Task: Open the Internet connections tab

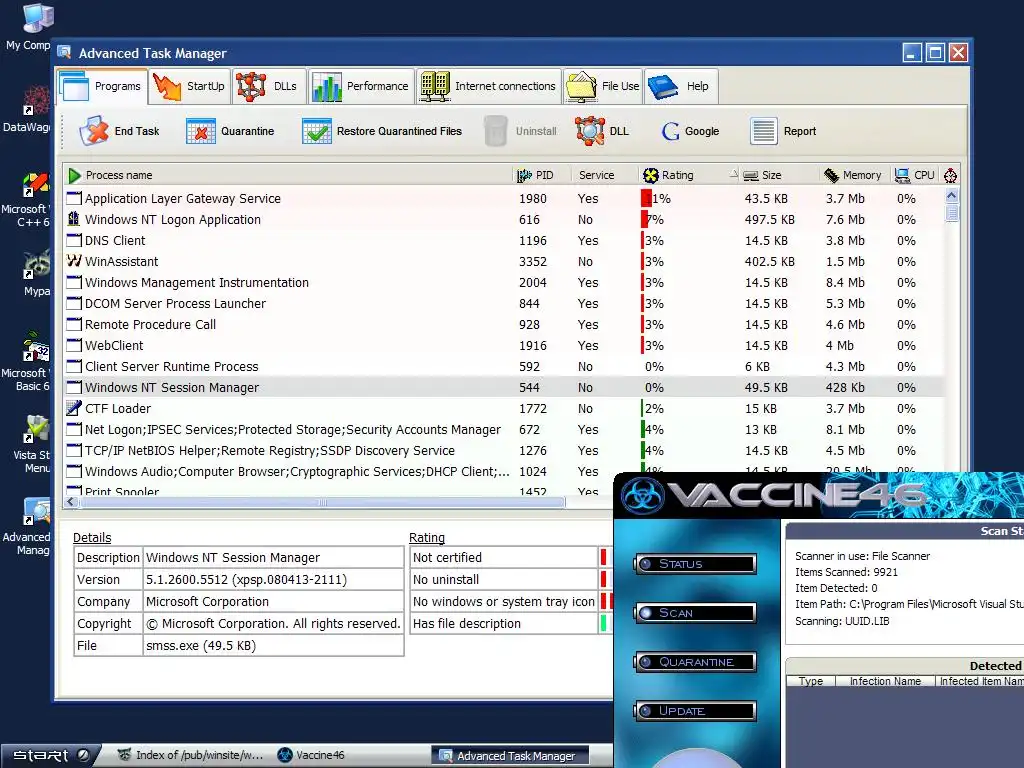Action: (489, 86)
